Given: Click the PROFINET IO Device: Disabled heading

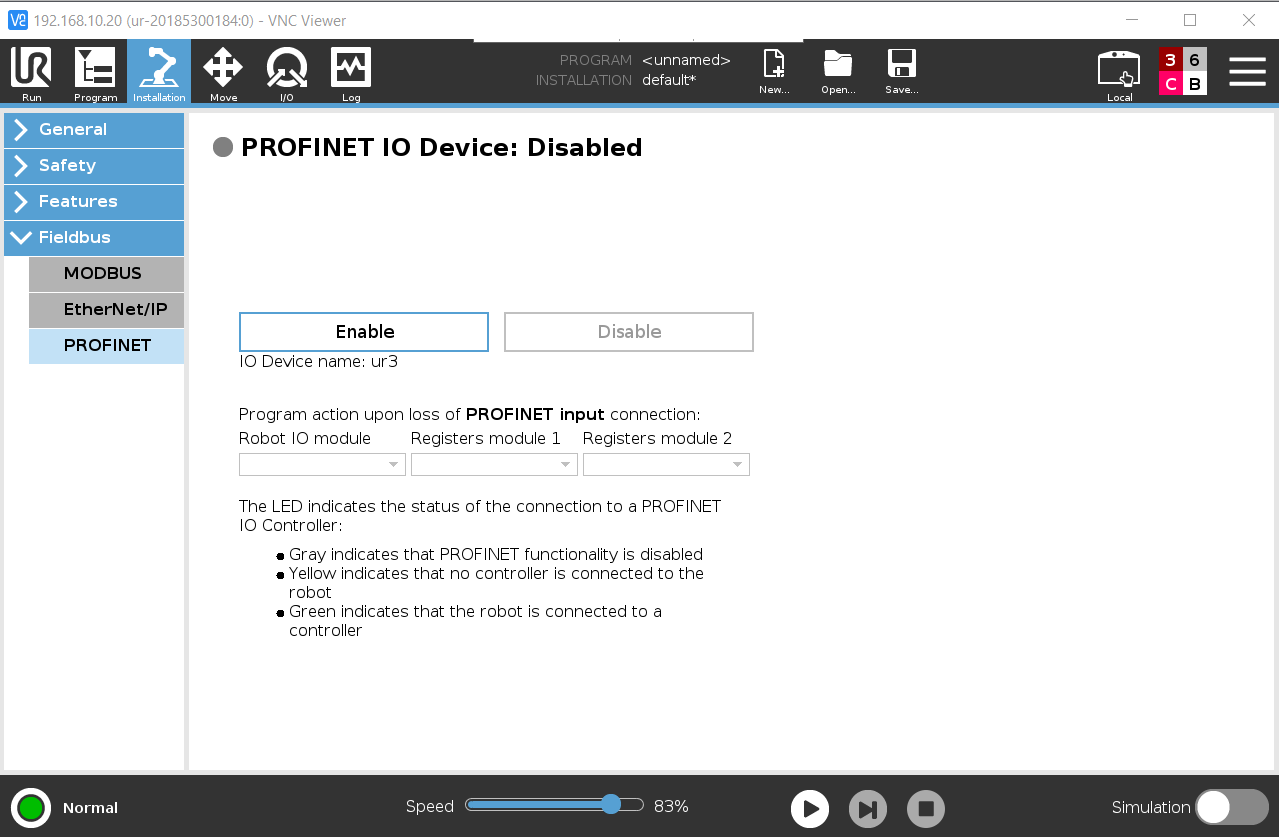Looking at the screenshot, I should coord(442,148).
